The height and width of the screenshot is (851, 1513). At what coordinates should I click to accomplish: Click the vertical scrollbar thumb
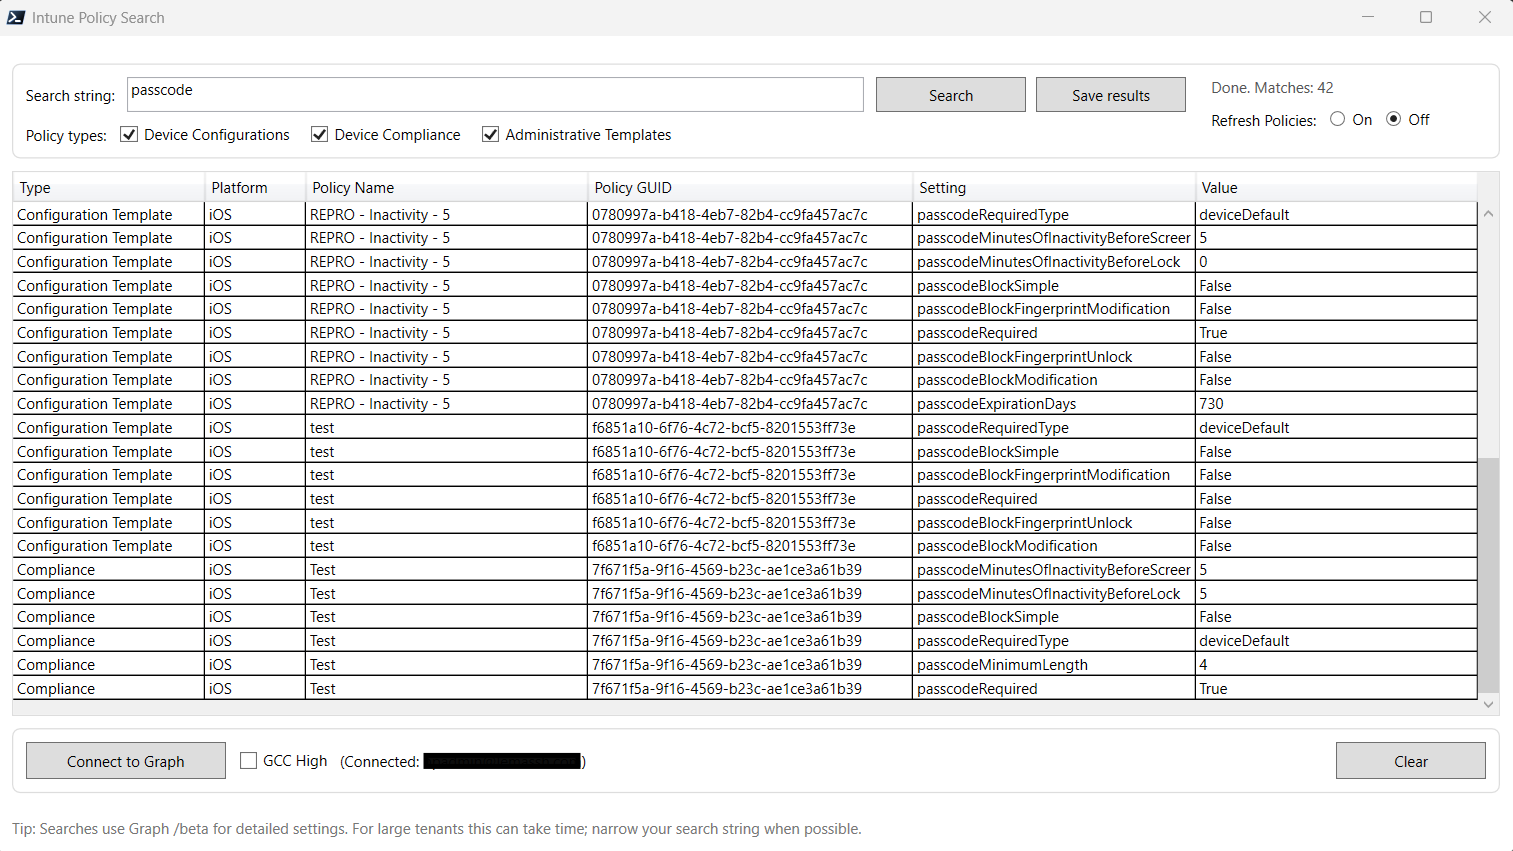pos(1488,575)
